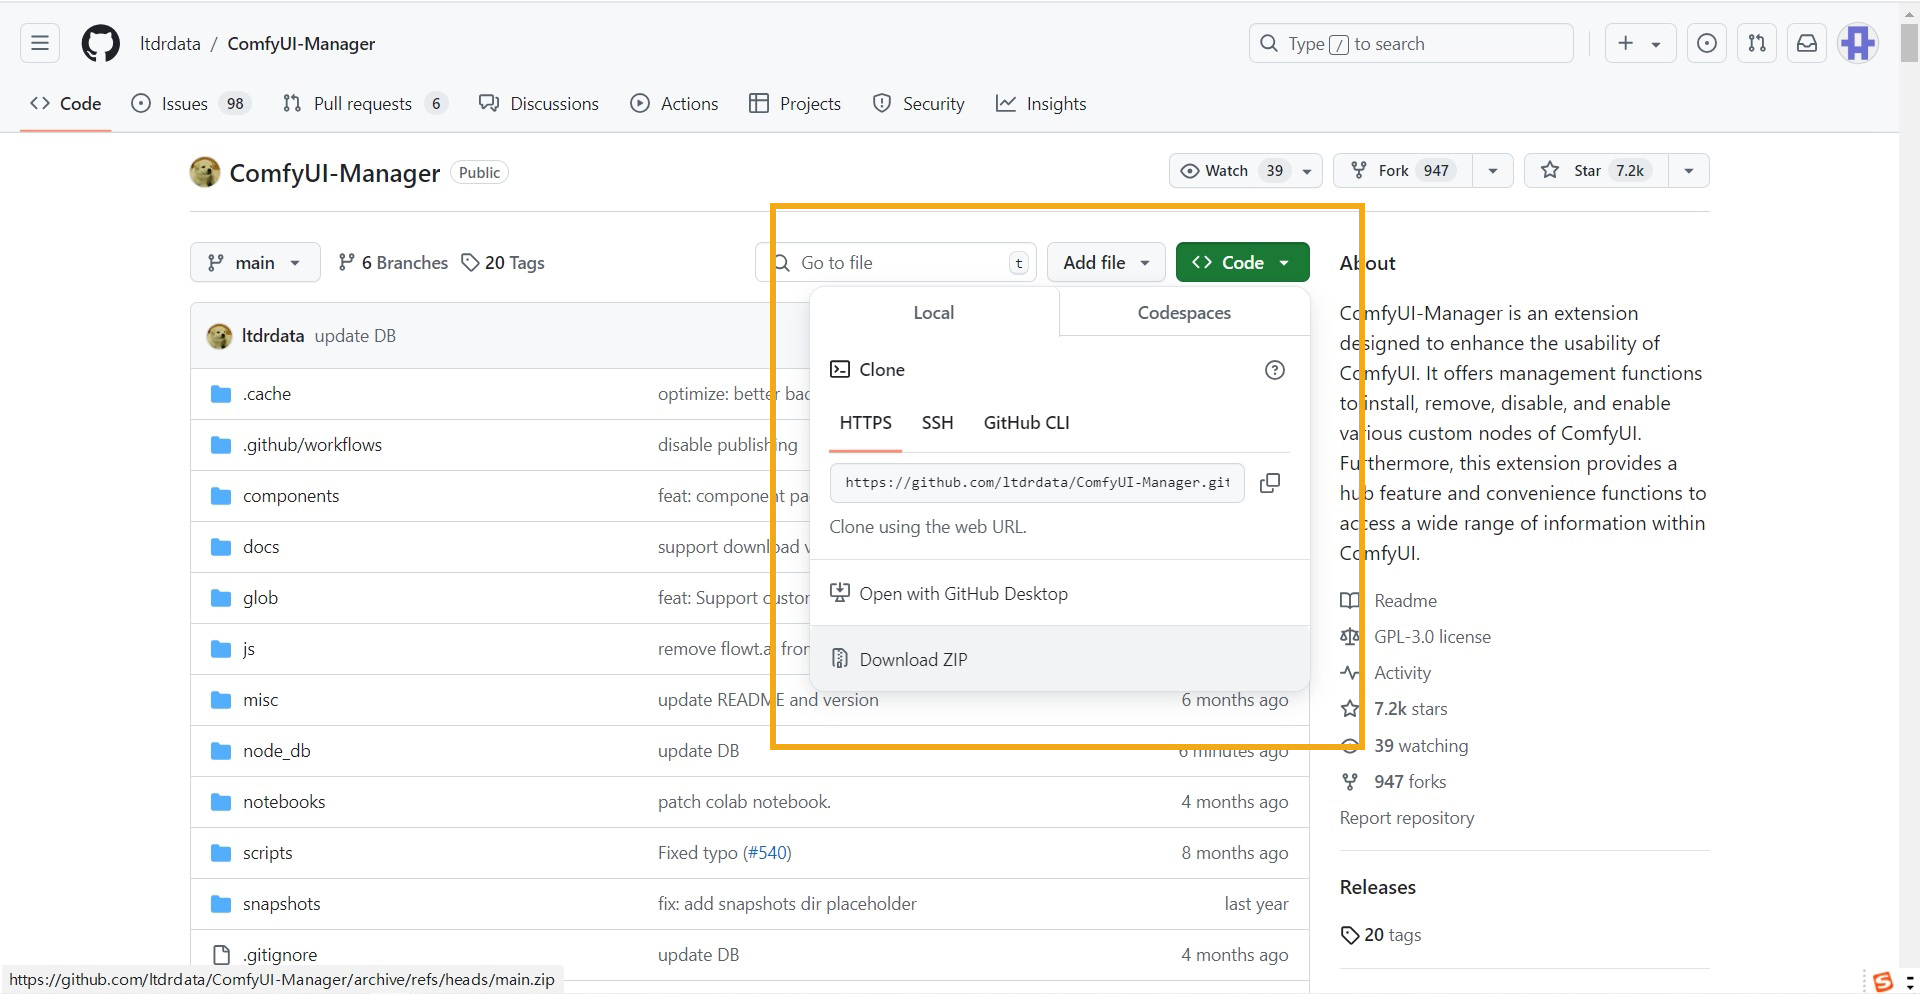Open with GitHub Desktop
1920x994 pixels.
click(x=963, y=594)
